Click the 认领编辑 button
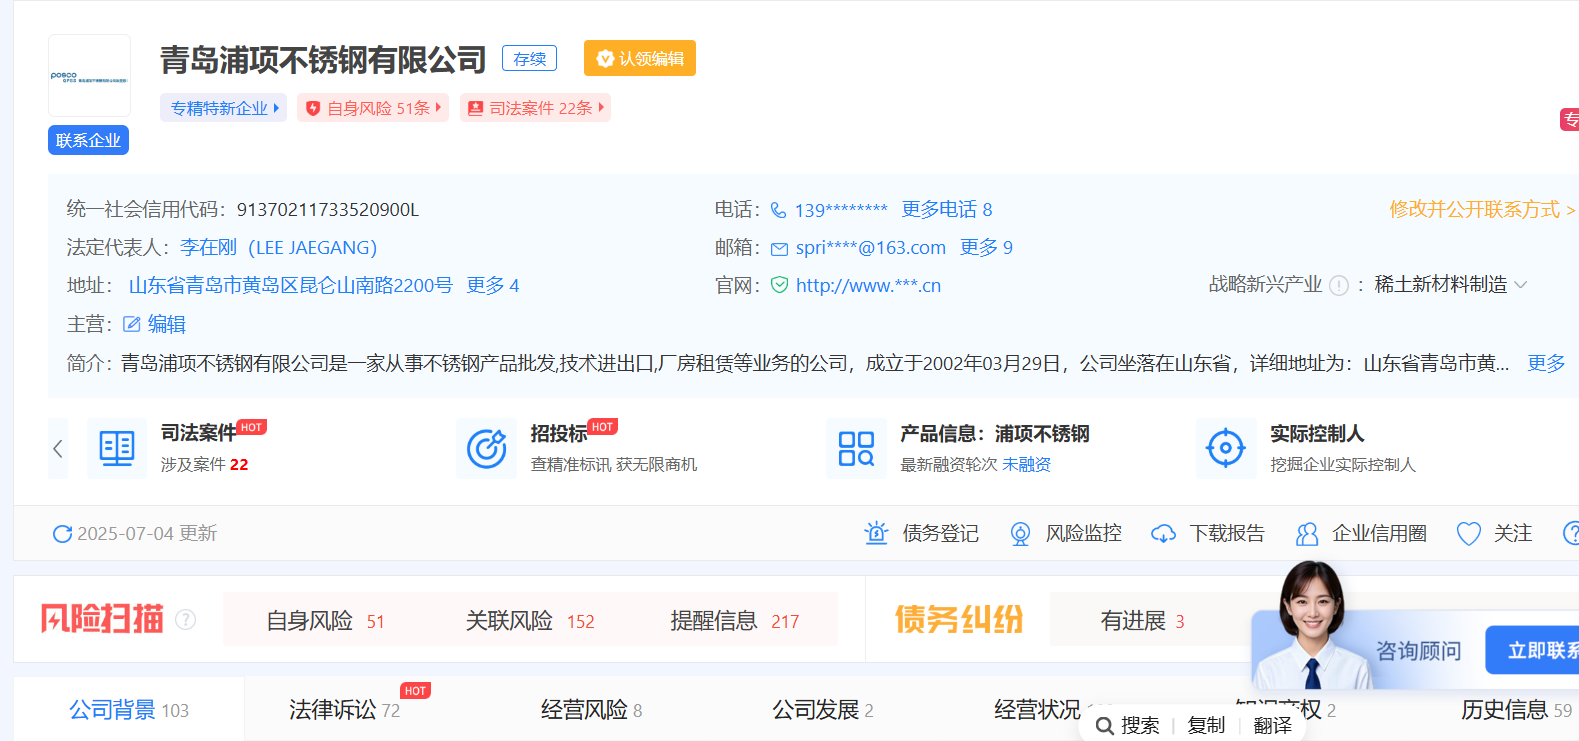 [640, 59]
